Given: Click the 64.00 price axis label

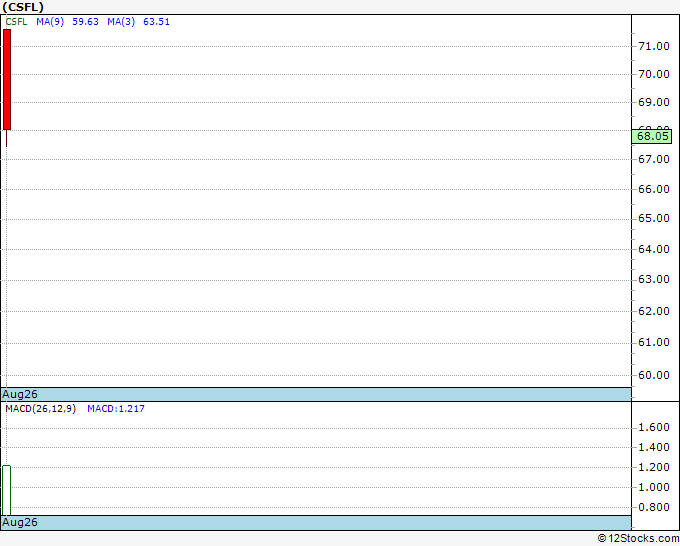Looking at the screenshot, I should 654,249.
